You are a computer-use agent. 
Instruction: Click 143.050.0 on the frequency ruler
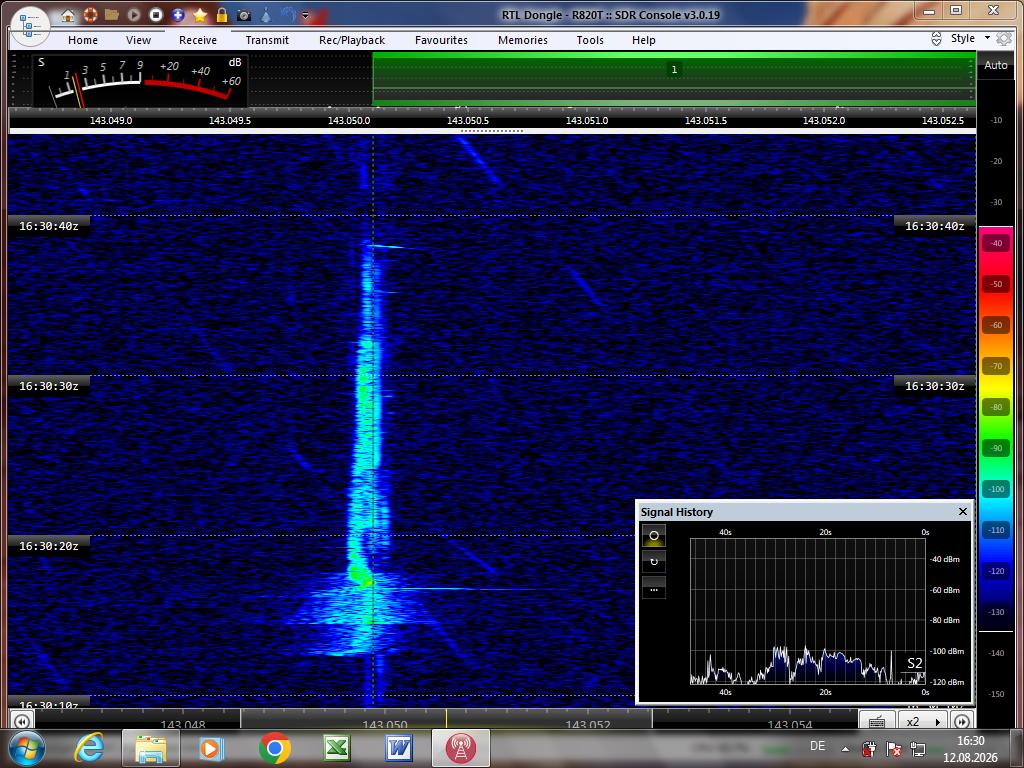(349, 120)
